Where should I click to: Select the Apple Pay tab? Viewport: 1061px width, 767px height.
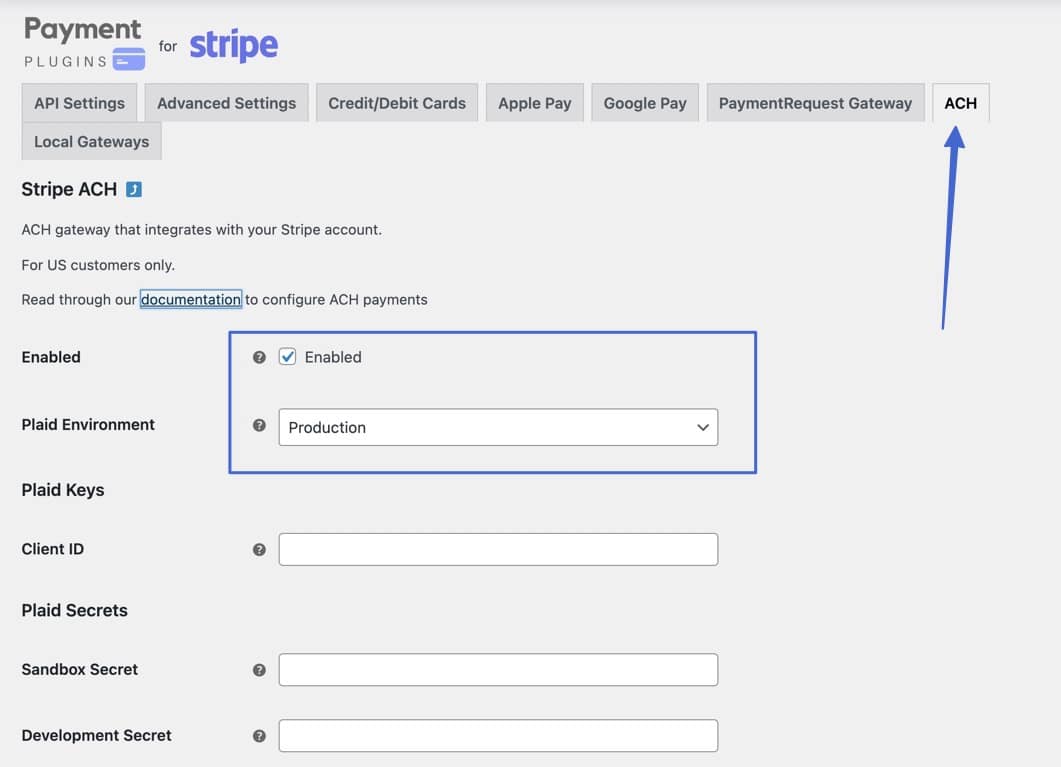(534, 103)
